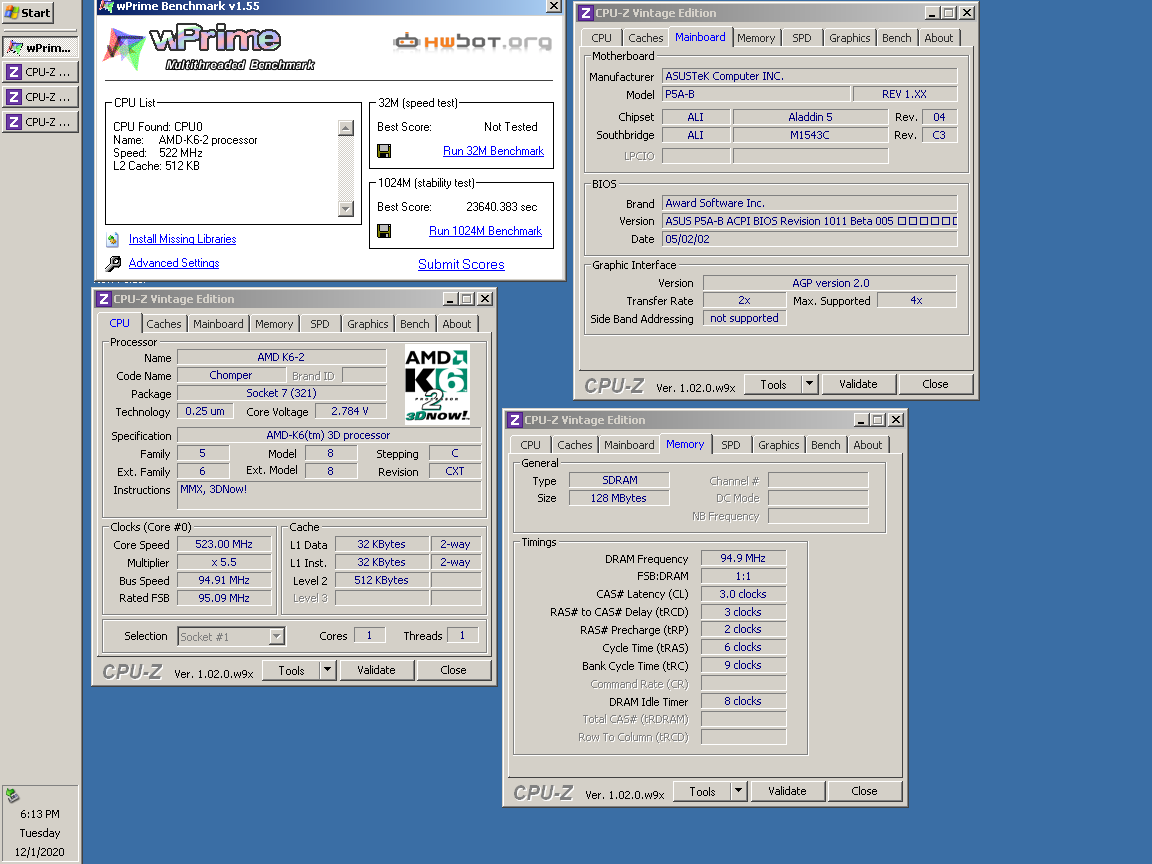Click Tools button in CPU window

coord(291,670)
